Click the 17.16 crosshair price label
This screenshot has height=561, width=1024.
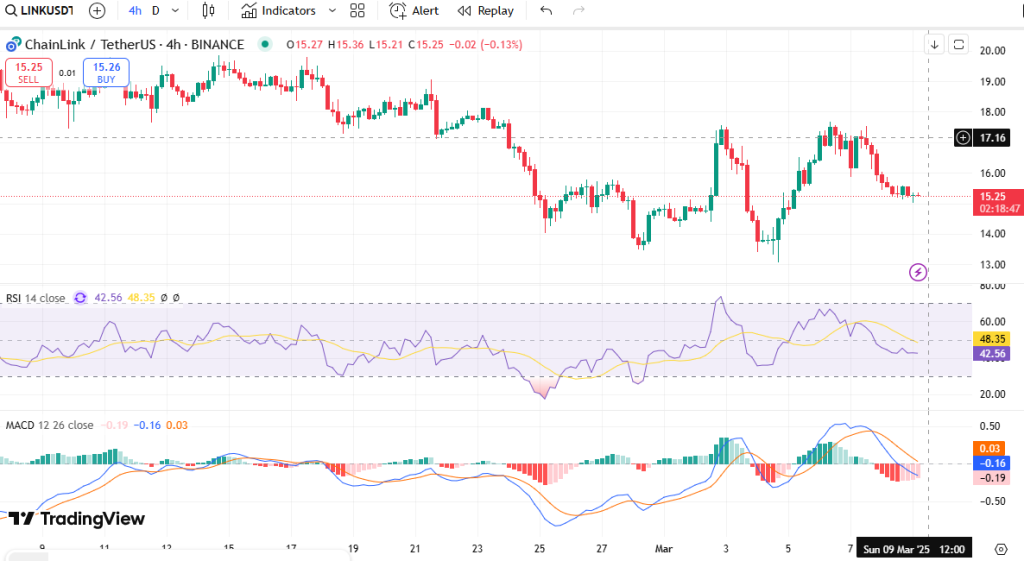(992, 138)
